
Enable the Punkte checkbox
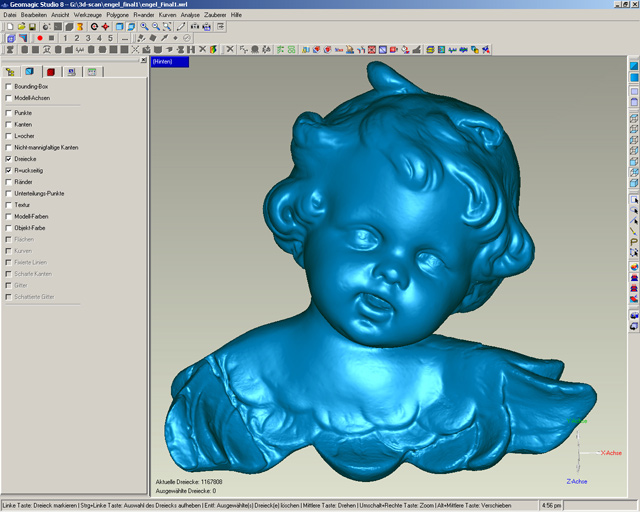point(9,113)
